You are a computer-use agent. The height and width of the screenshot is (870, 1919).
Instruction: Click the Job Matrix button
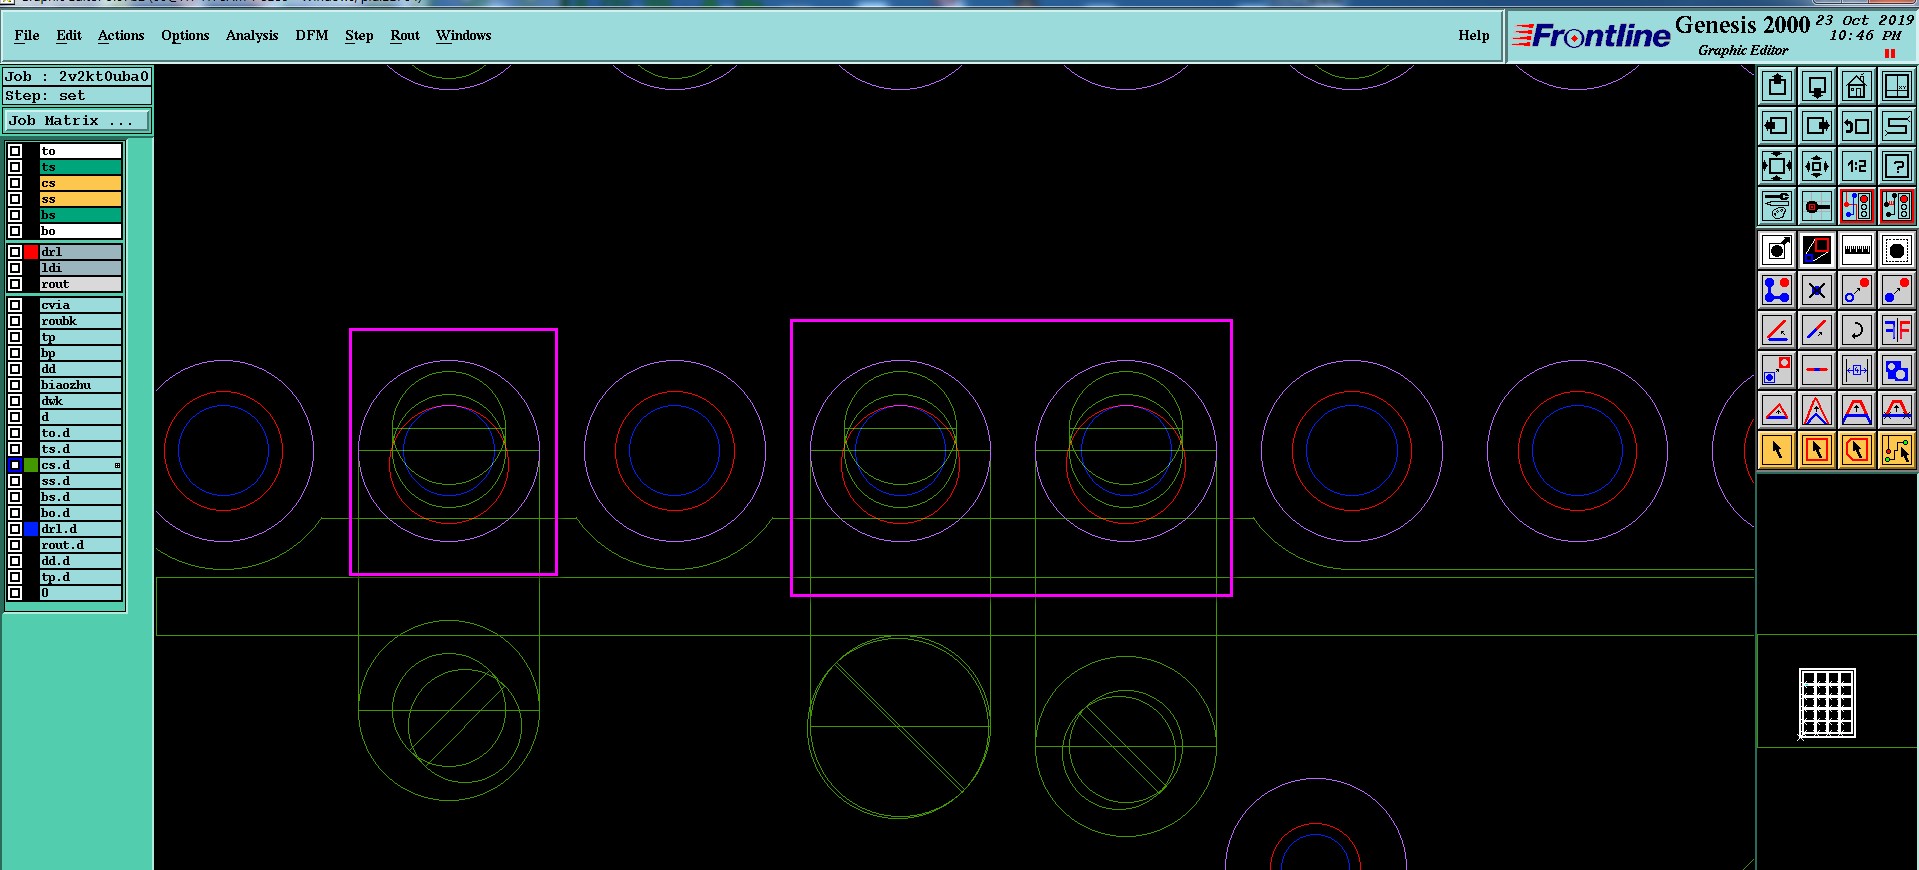coord(77,120)
